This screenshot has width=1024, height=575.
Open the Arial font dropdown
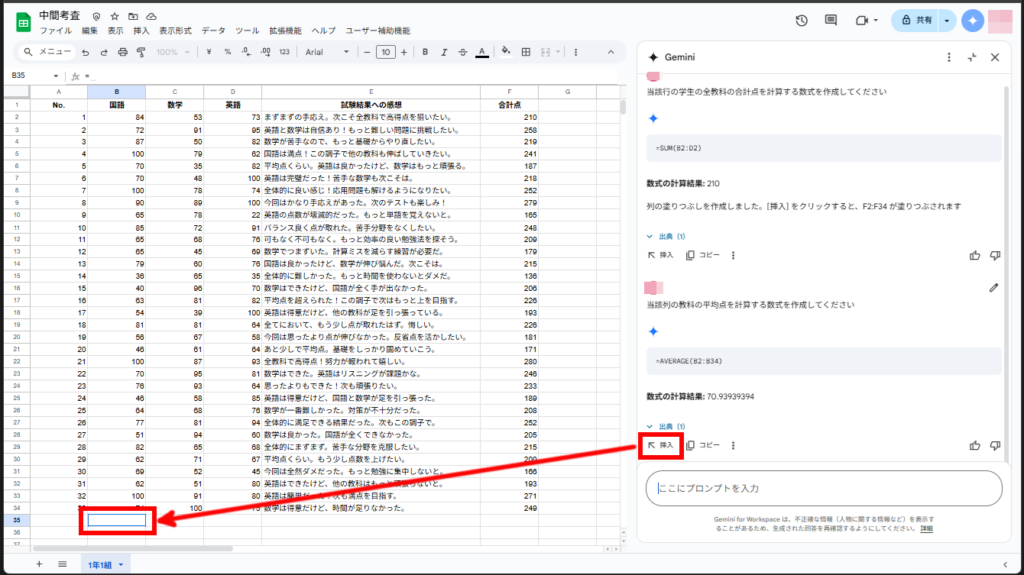click(x=327, y=52)
